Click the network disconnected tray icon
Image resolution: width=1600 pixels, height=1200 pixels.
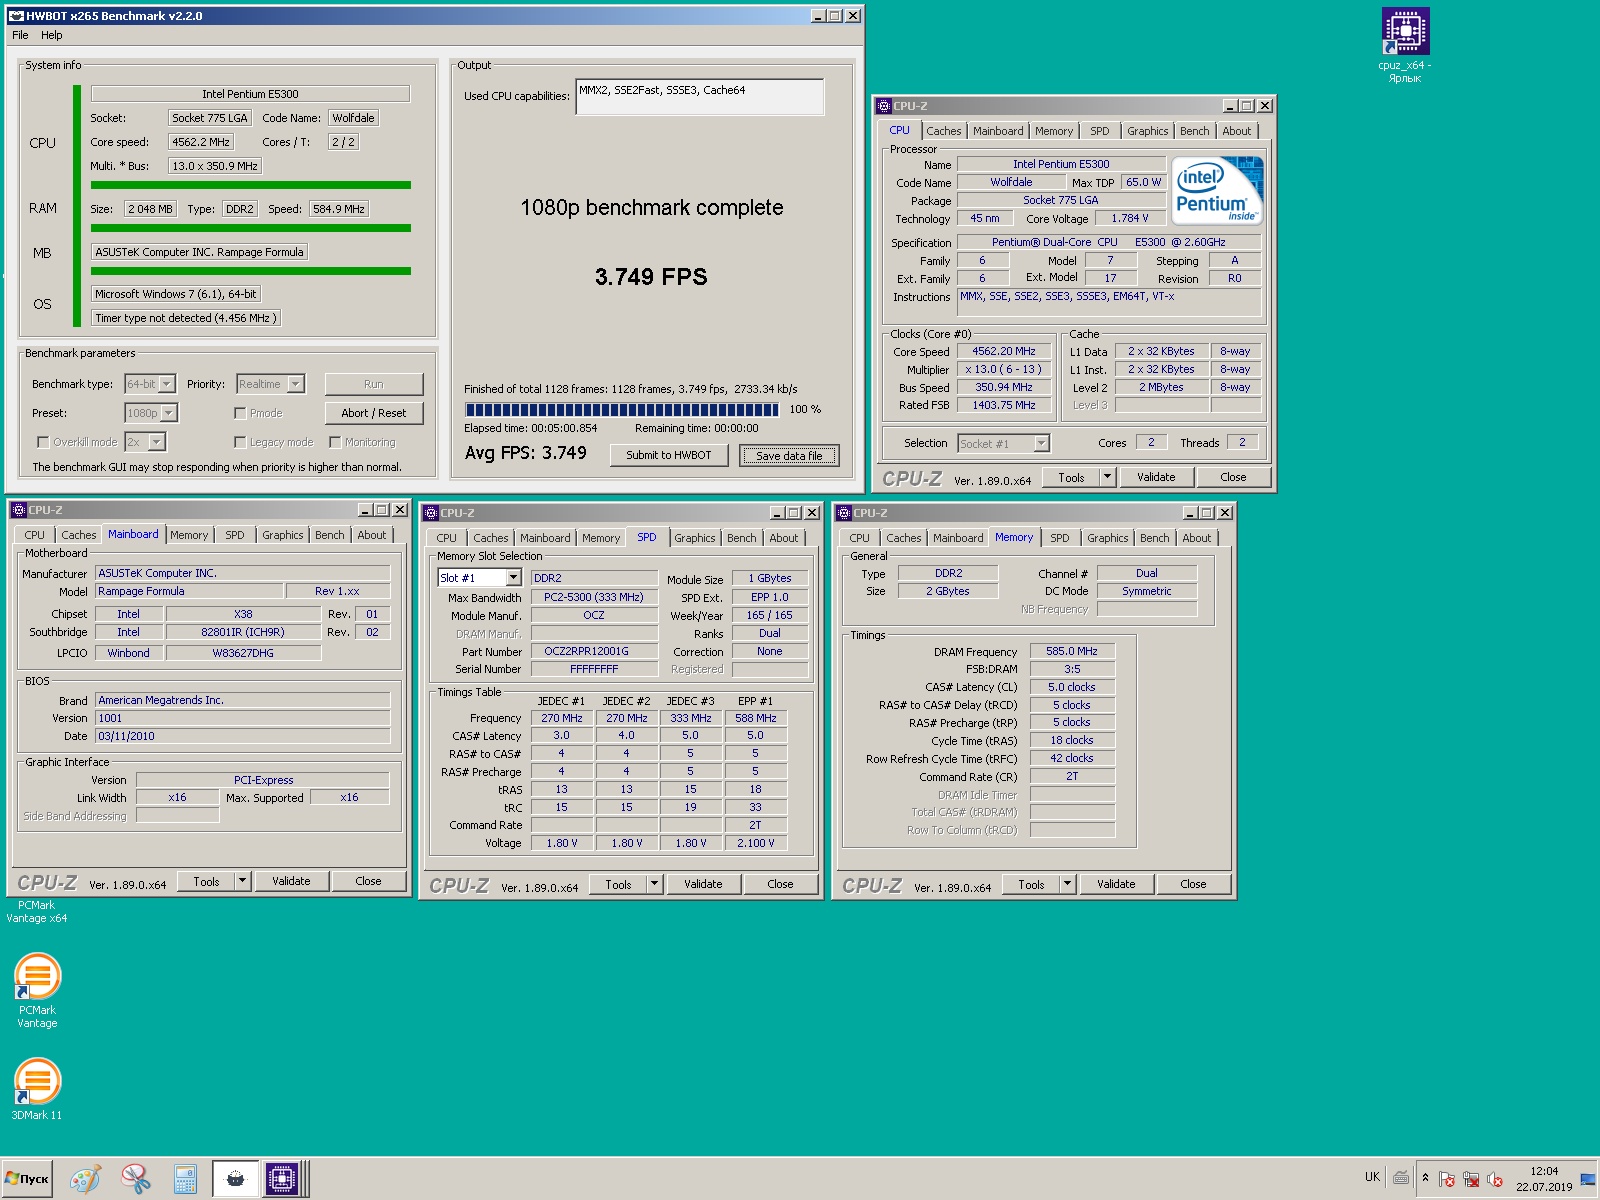[x=1471, y=1180]
